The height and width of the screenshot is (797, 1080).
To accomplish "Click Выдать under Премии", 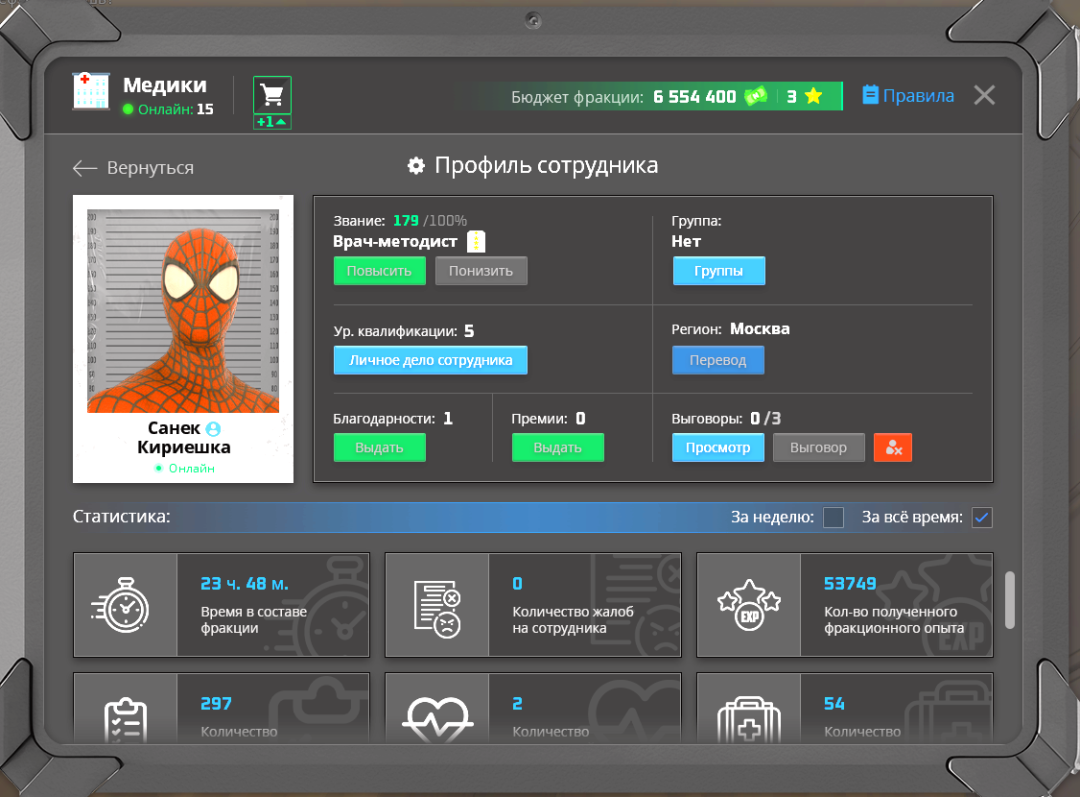I will (558, 448).
